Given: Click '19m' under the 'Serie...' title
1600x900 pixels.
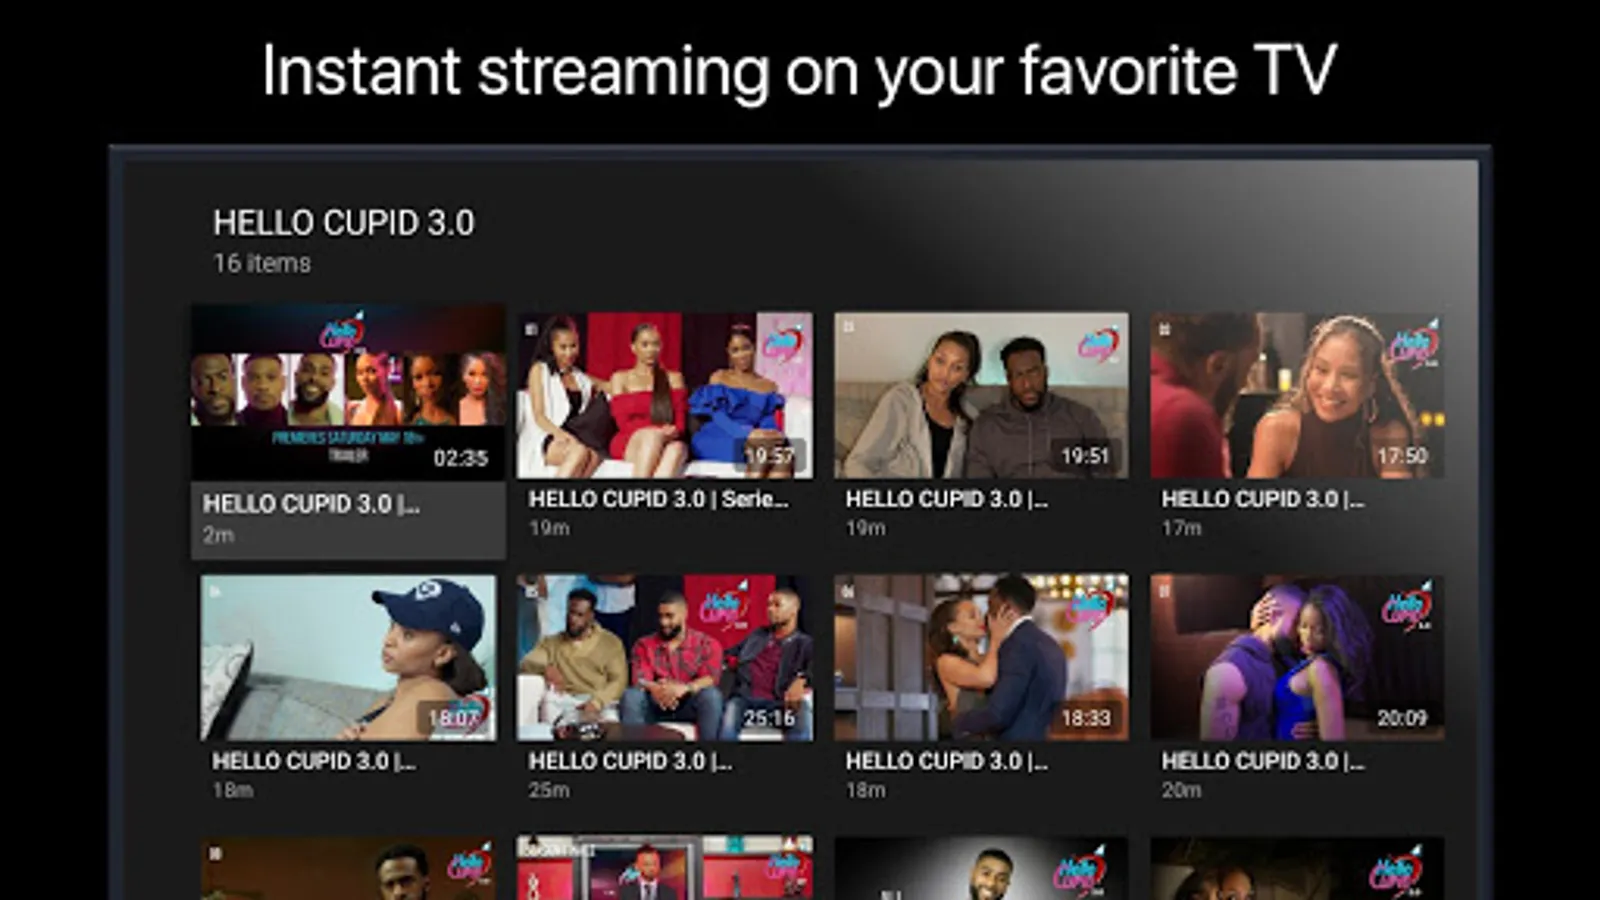Looking at the screenshot, I should 548,528.
